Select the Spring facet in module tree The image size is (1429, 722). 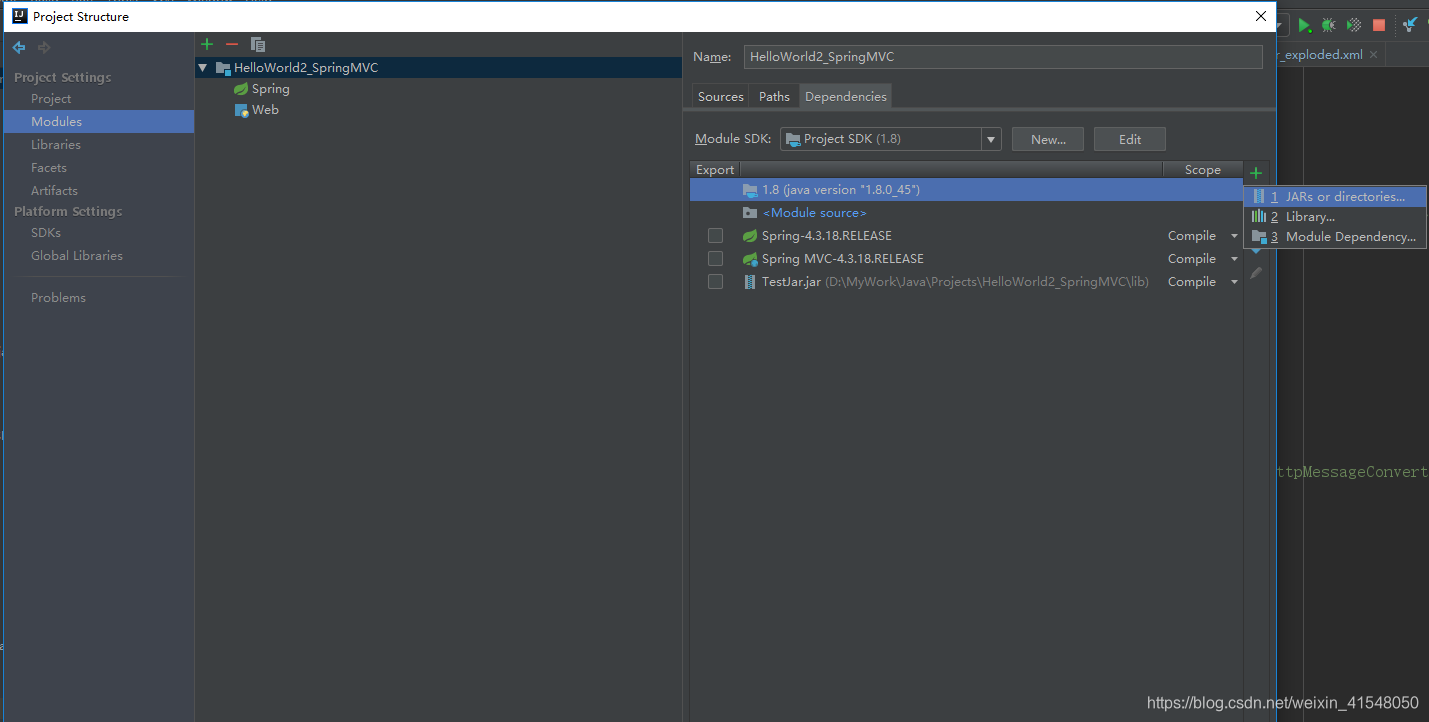tap(270, 89)
